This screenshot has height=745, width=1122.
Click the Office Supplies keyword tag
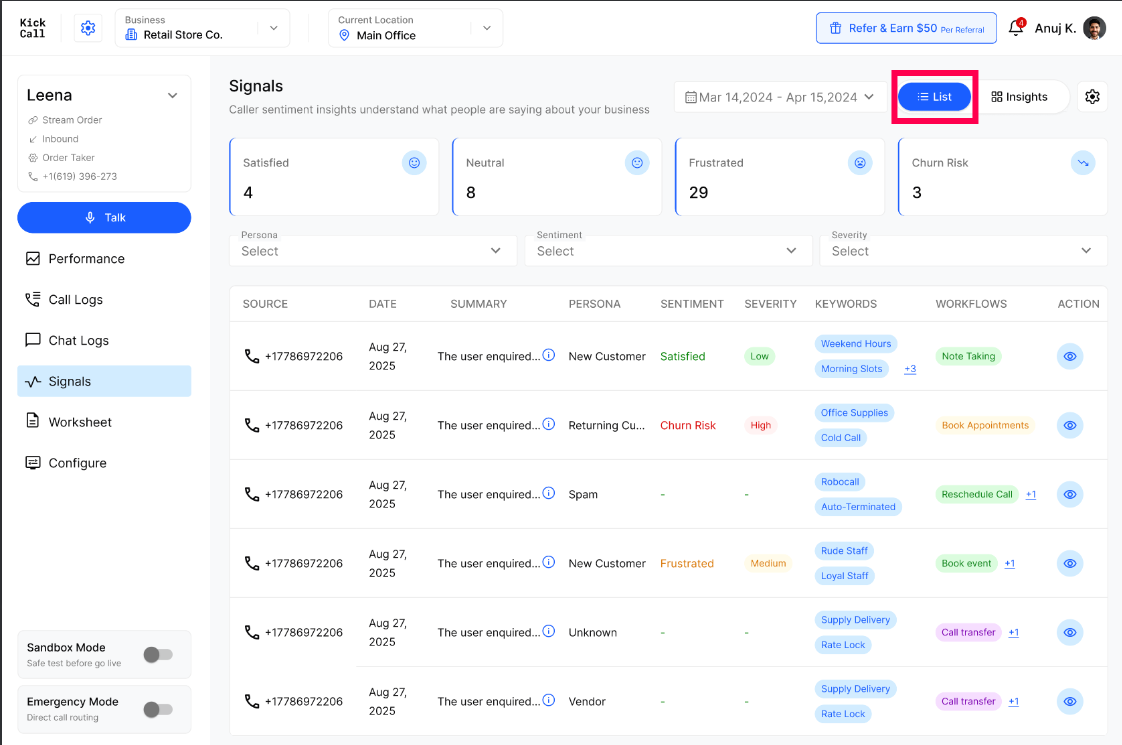[854, 413]
